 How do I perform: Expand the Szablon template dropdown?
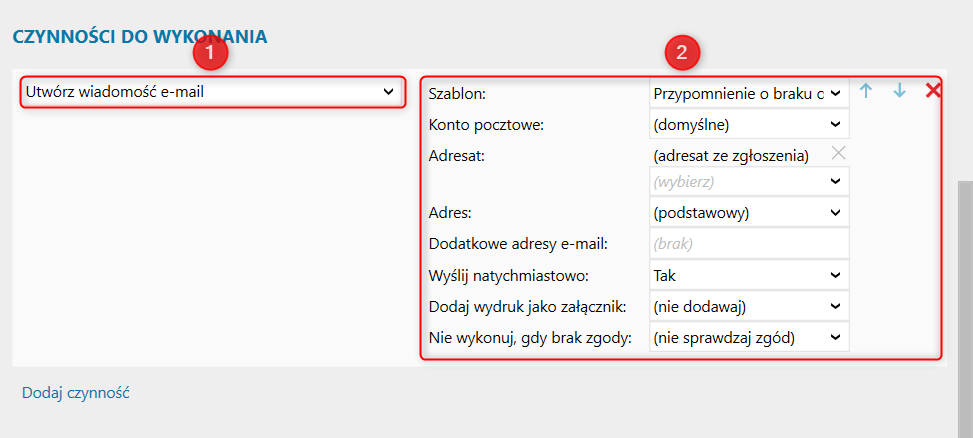748,93
